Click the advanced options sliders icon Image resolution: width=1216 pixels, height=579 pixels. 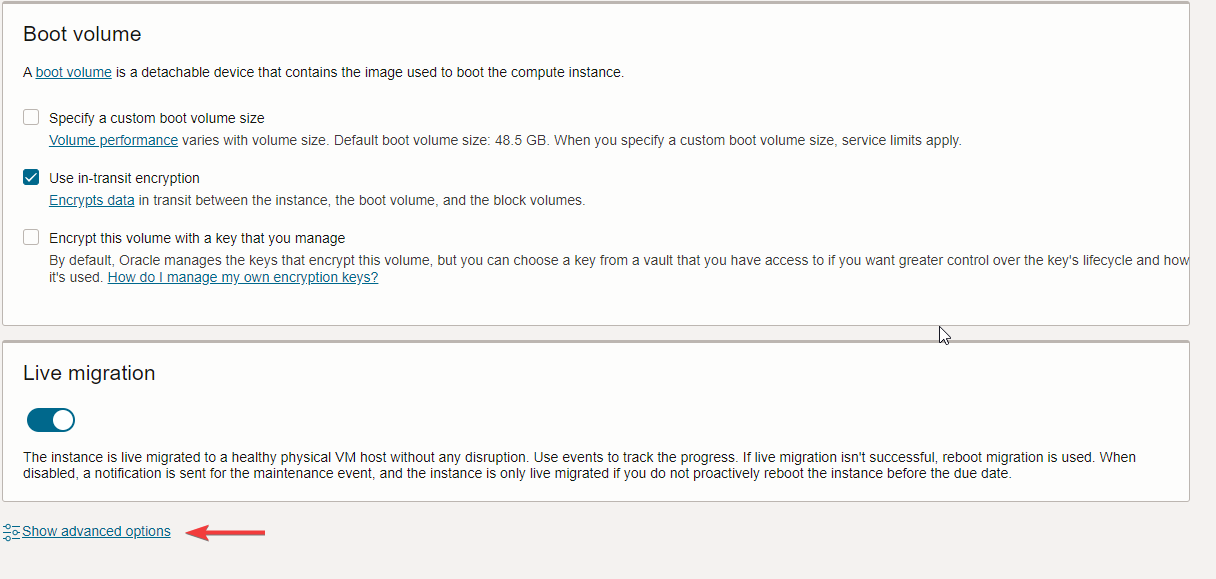(x=11, y=532)
